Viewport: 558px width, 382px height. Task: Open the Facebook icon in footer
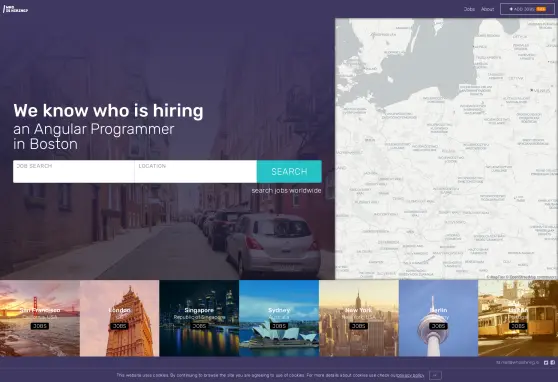click(x=553, y=362)
